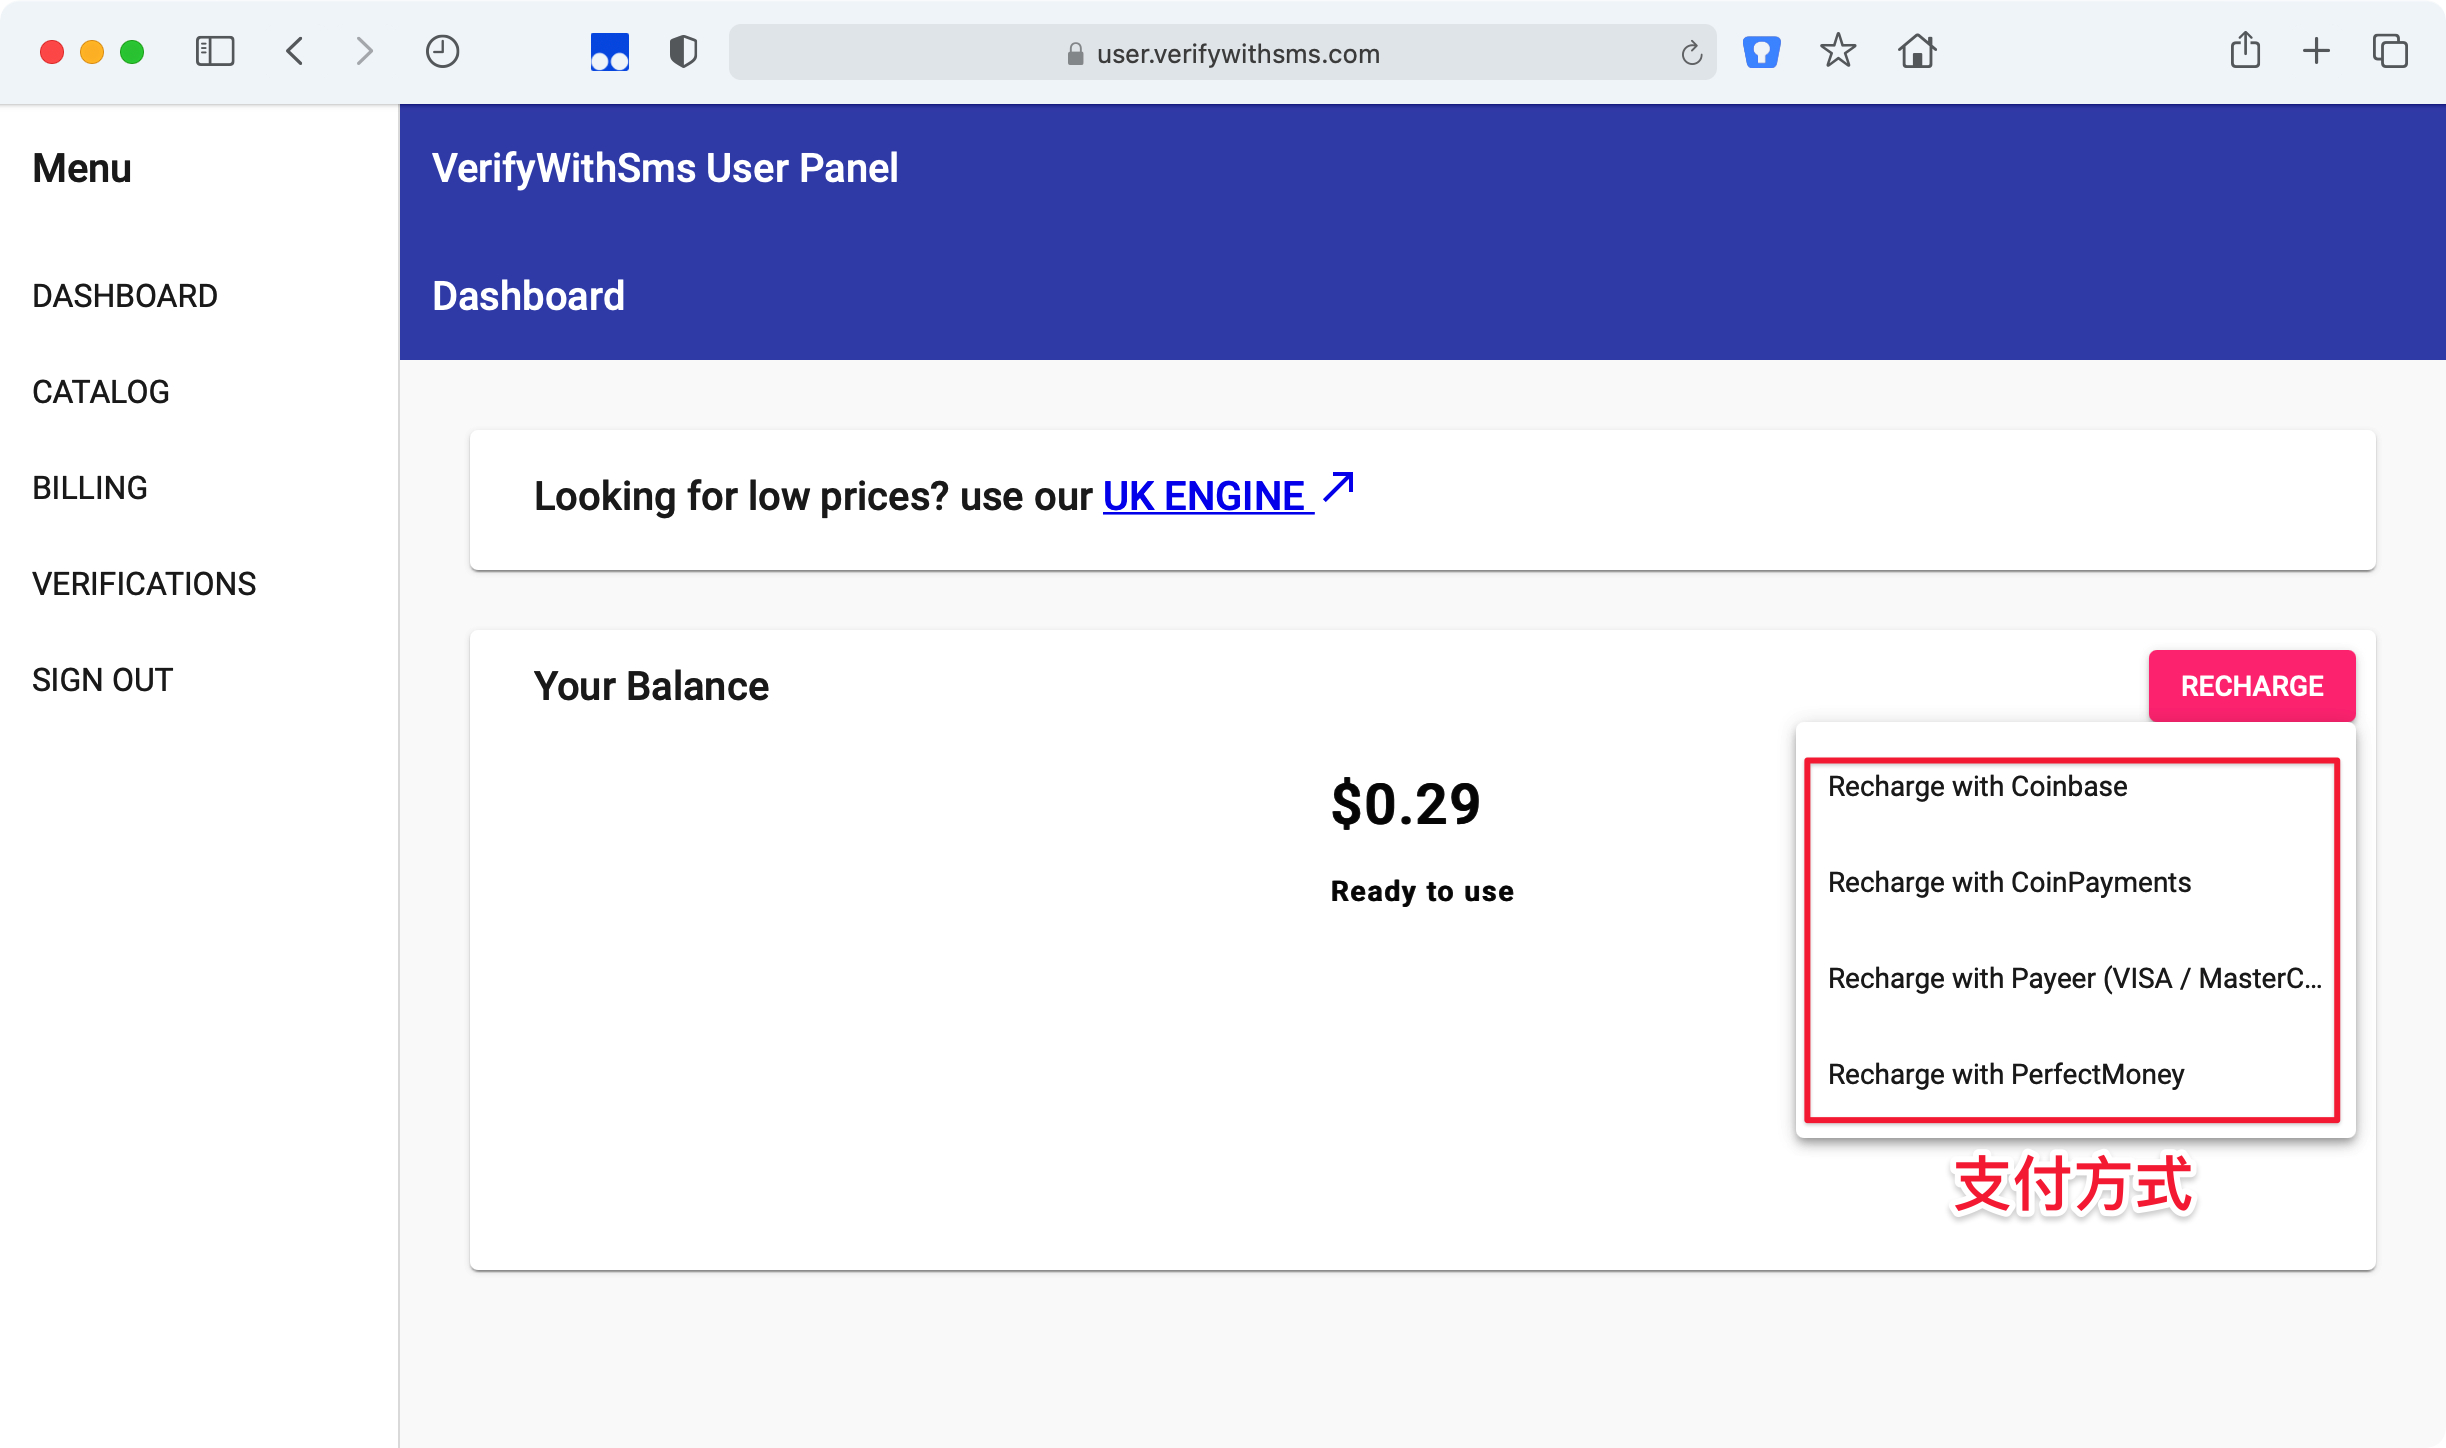This screenshot has width=2446, height=1448.
Task: Select Recharge with PerfectMoney
Action: (x=2005, y=1075)
